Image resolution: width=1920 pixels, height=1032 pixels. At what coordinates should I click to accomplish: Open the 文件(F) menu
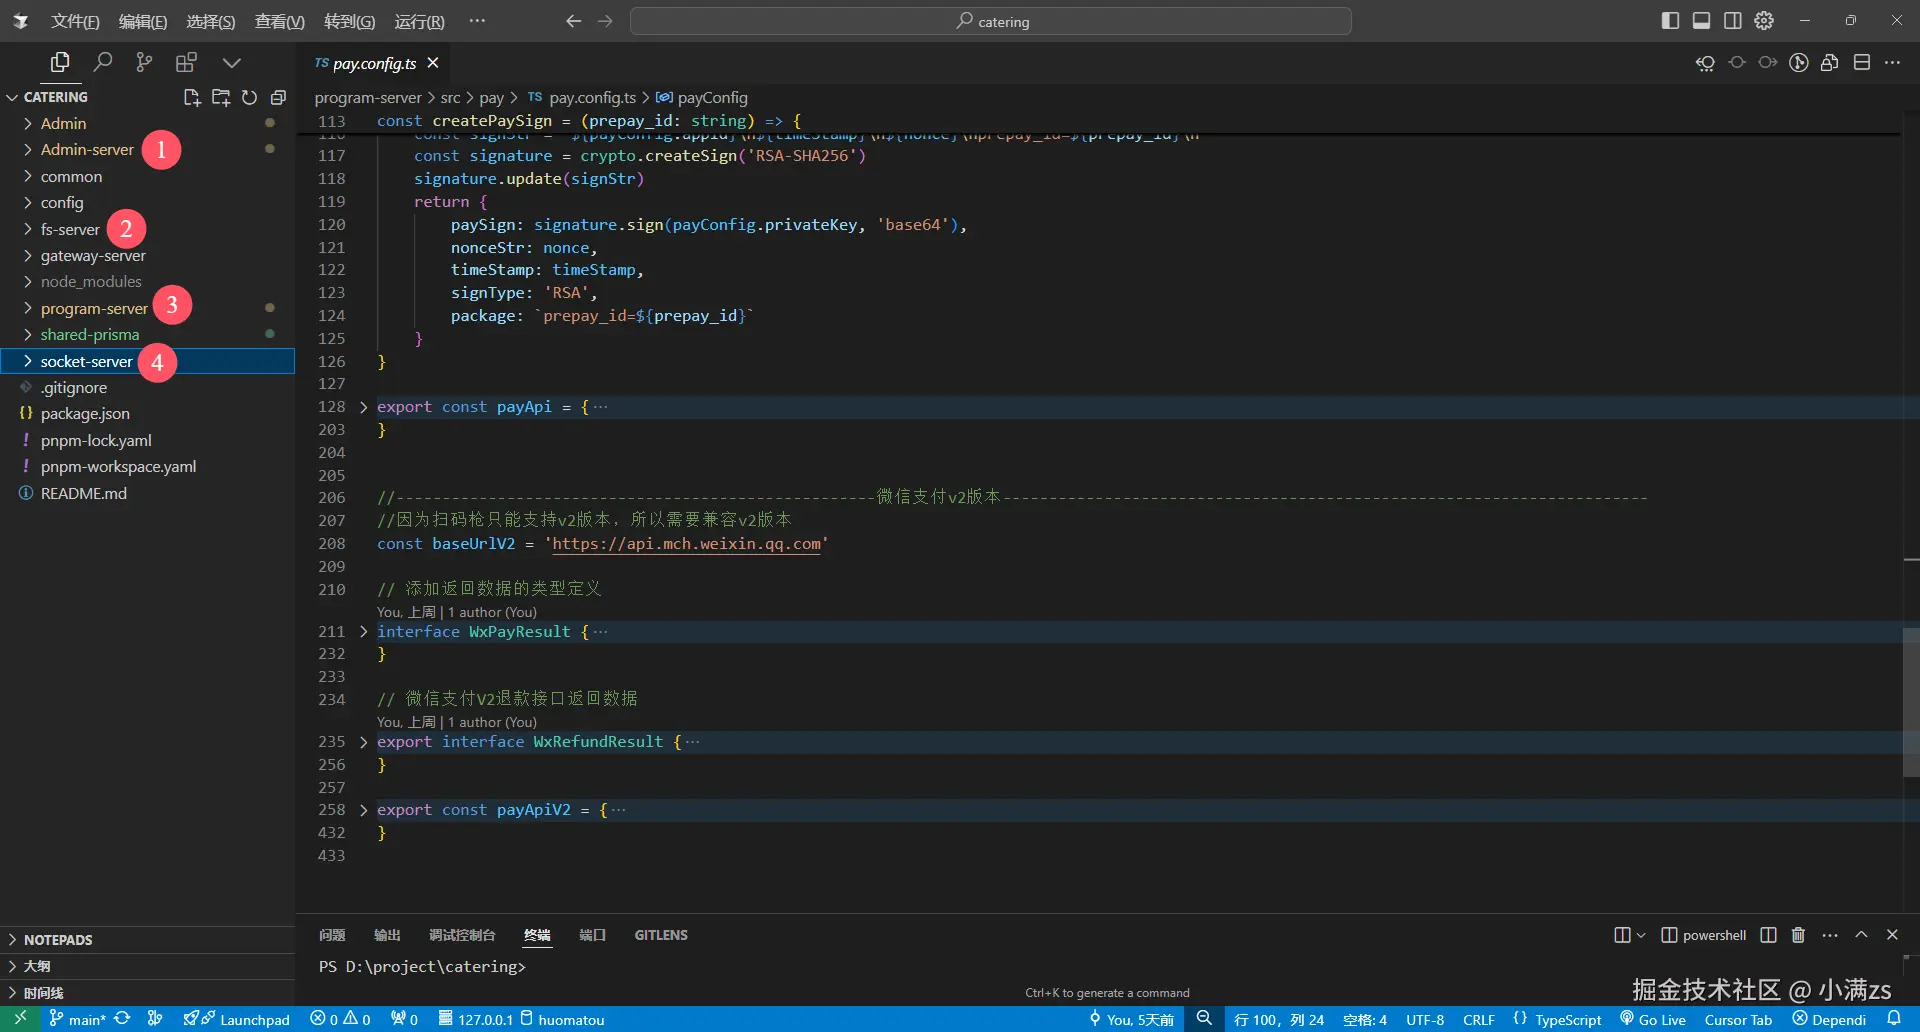75,21
